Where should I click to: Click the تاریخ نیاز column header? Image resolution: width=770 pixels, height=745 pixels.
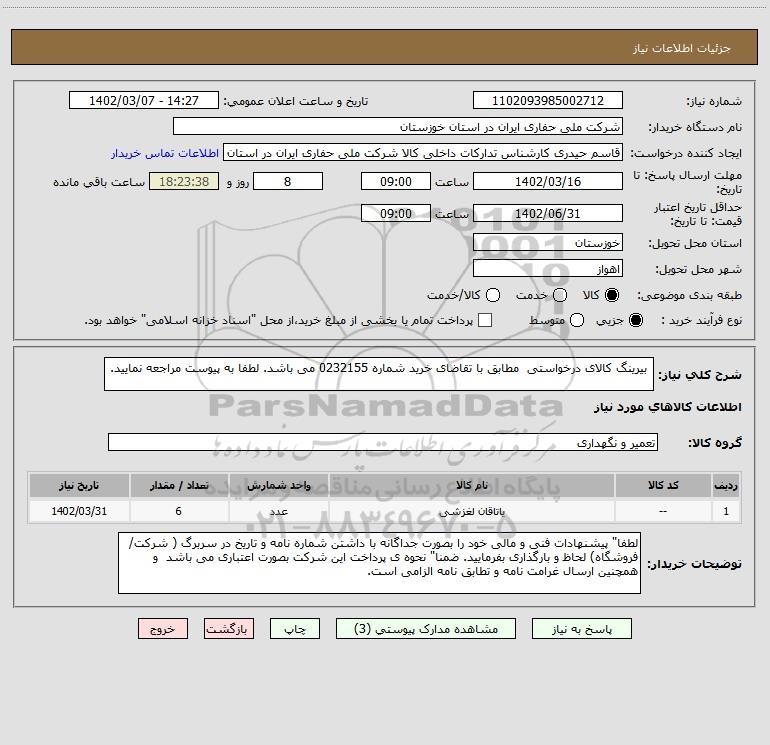pos(79,485)
